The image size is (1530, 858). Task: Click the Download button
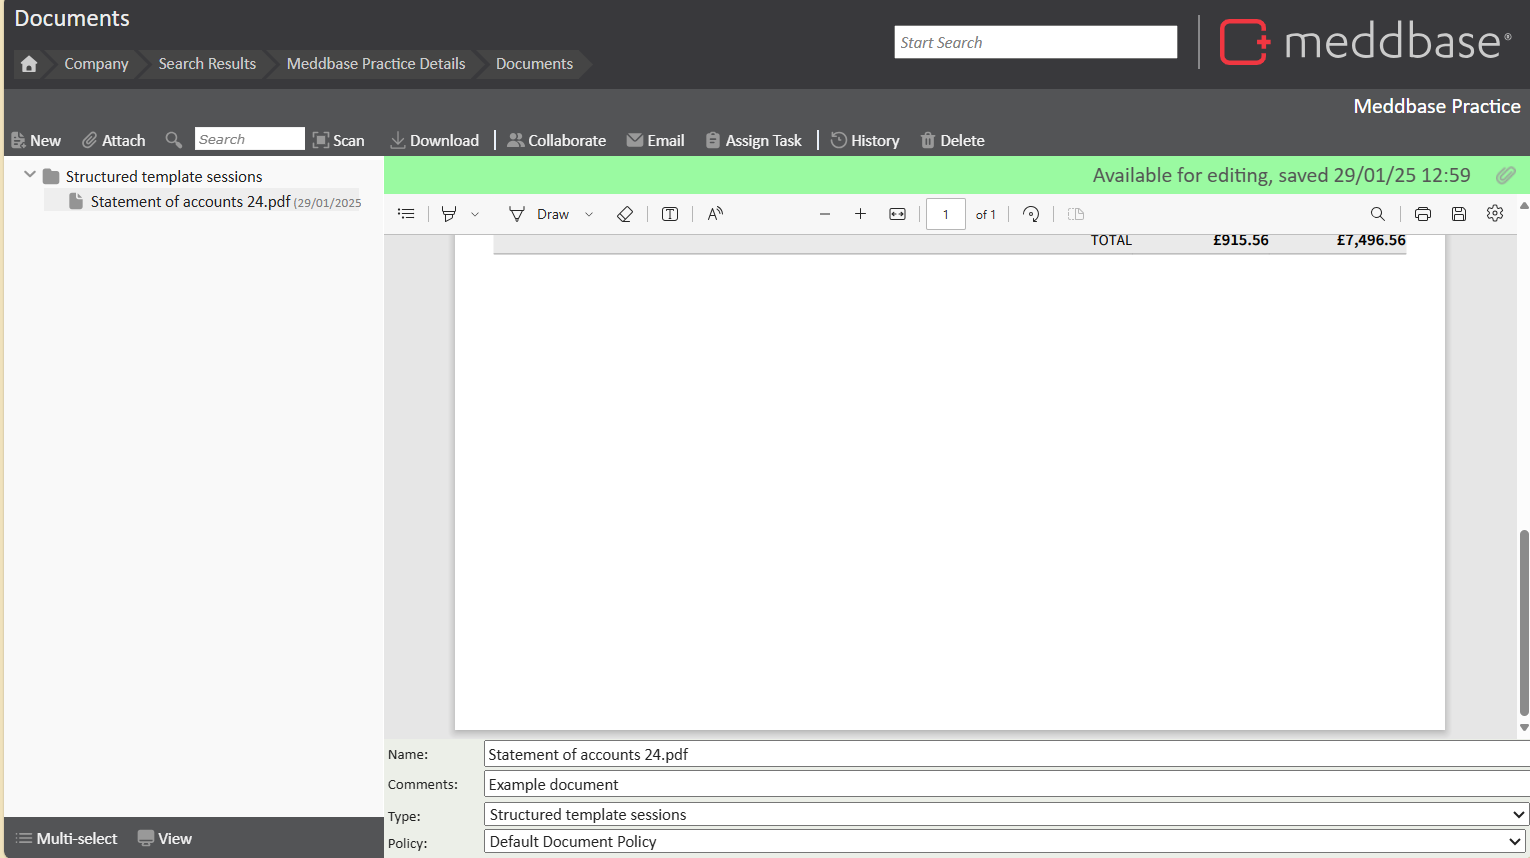(435, 140)
